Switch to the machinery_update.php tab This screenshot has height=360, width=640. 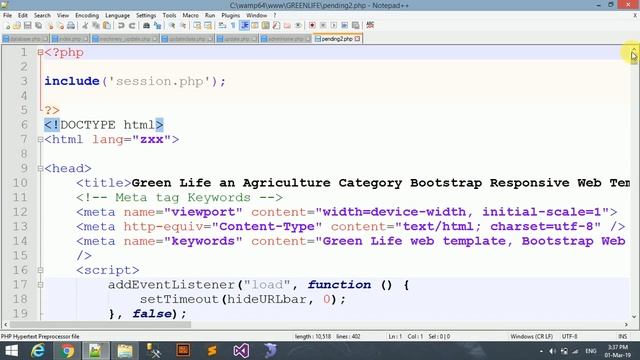click(125, 39)
